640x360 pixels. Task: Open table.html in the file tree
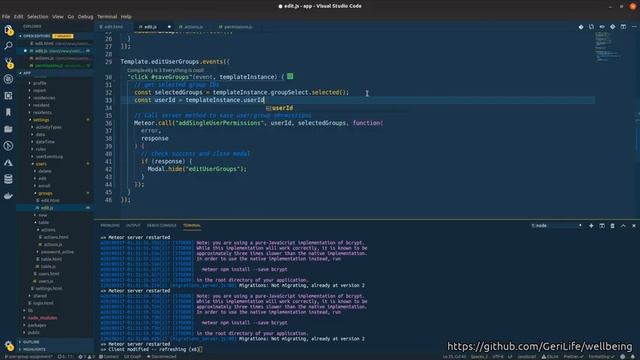51,259
